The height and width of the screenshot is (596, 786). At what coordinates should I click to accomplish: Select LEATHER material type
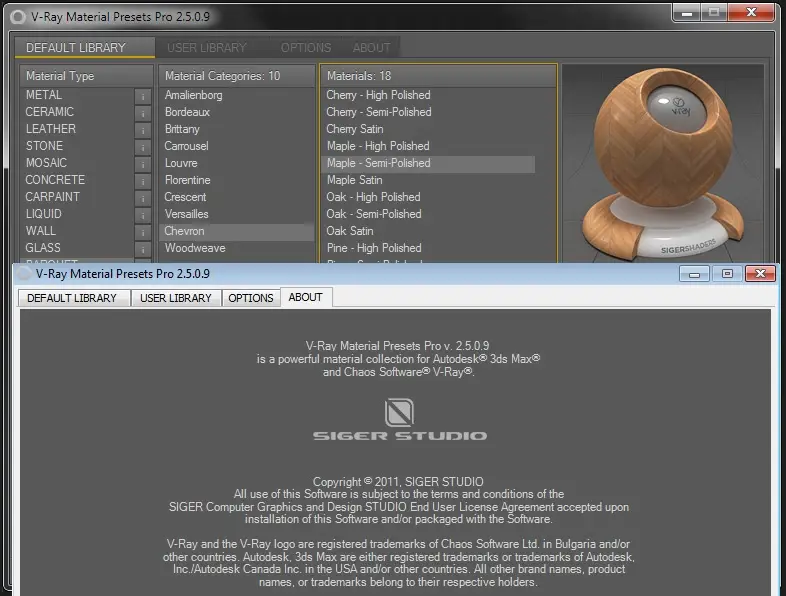point(77,129)
